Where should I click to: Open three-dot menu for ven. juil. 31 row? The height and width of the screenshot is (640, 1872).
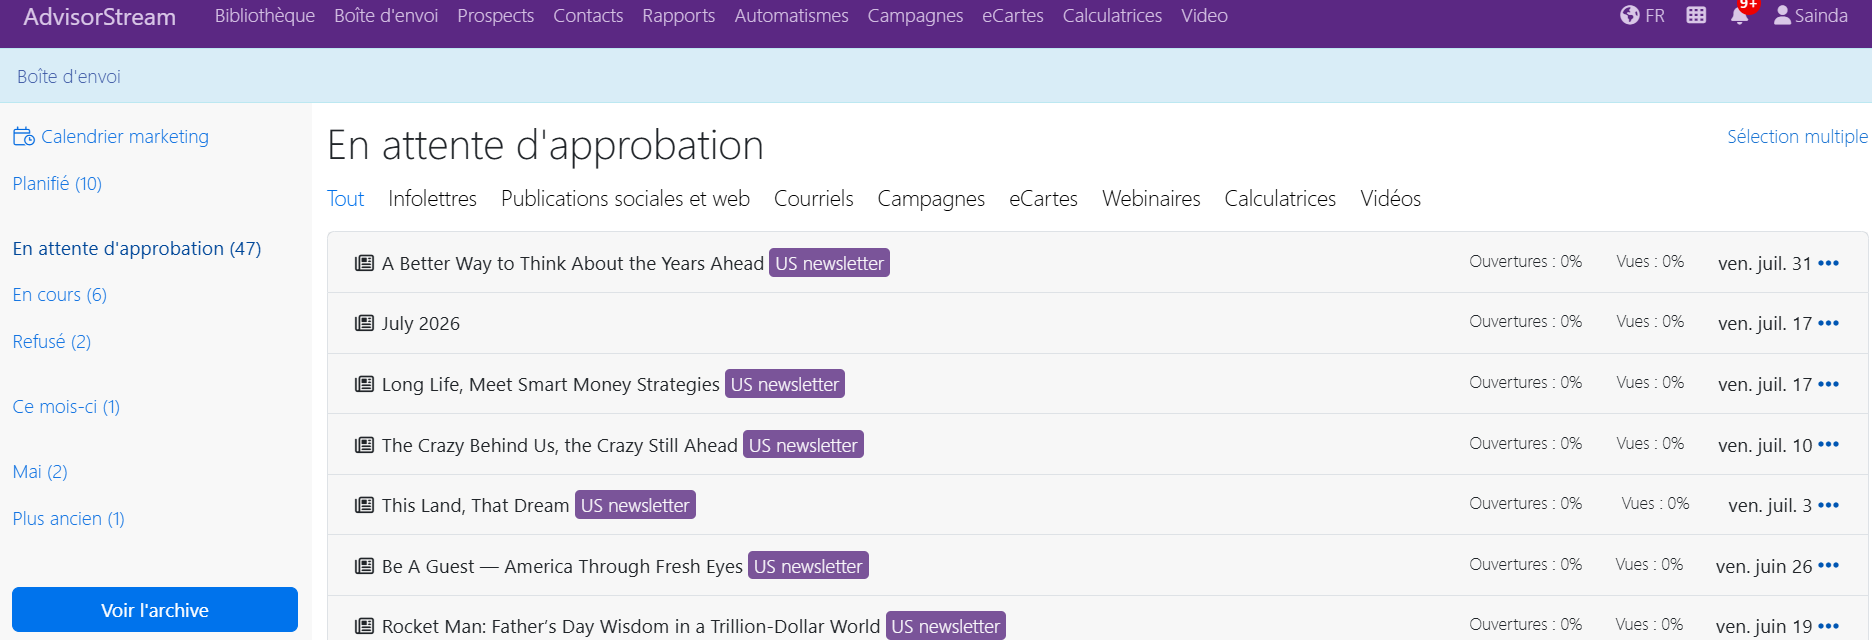click(1829, 263)
